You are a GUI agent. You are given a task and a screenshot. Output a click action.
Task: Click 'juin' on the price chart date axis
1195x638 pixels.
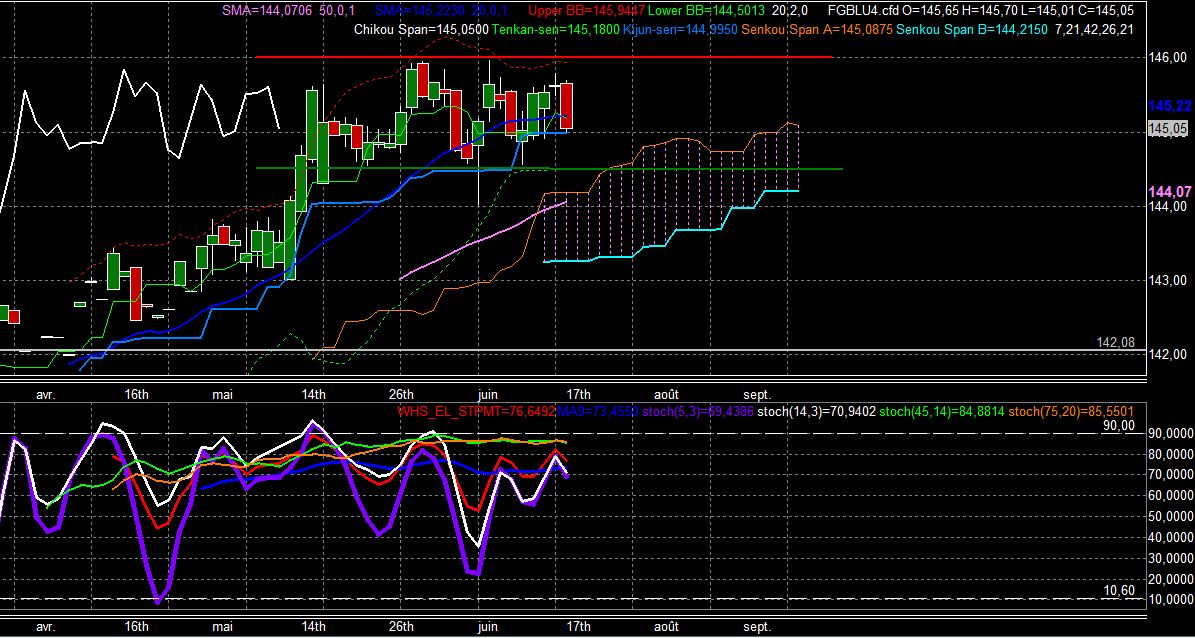click(487, 394)
